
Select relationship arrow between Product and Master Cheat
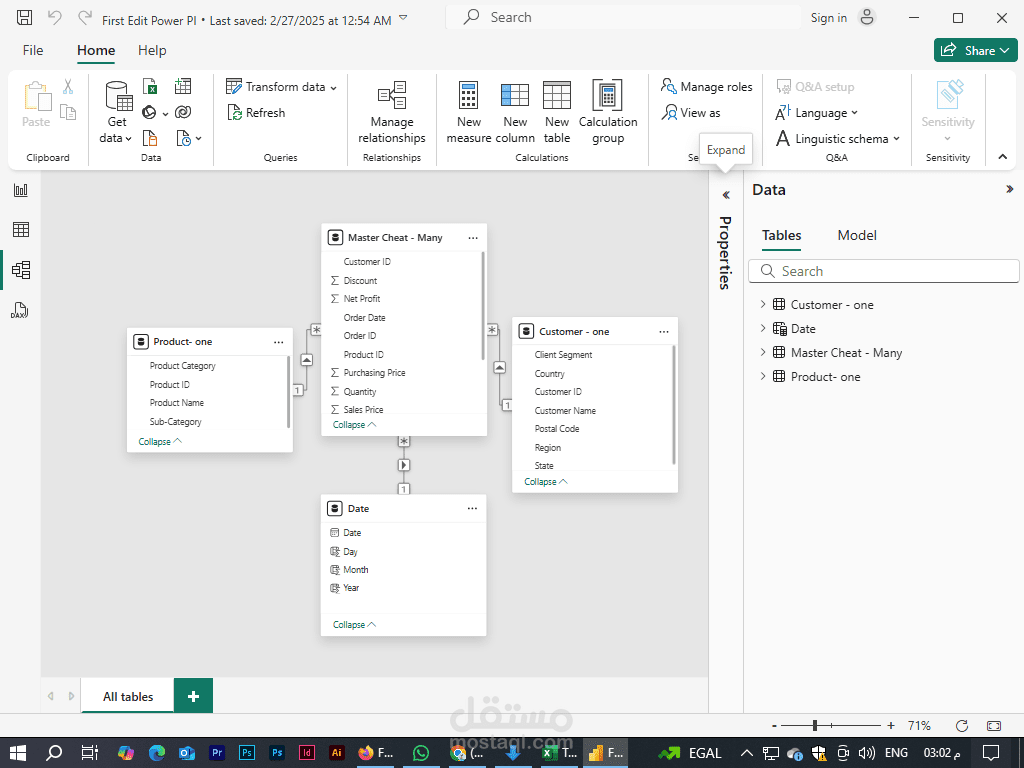[x=306, y=360]
